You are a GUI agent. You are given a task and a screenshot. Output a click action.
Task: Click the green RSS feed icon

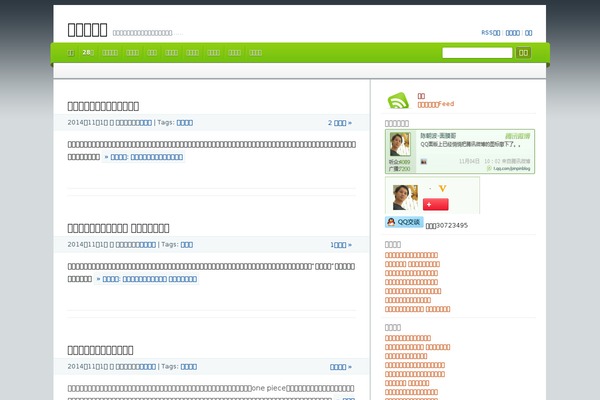(x=398, y=101)
